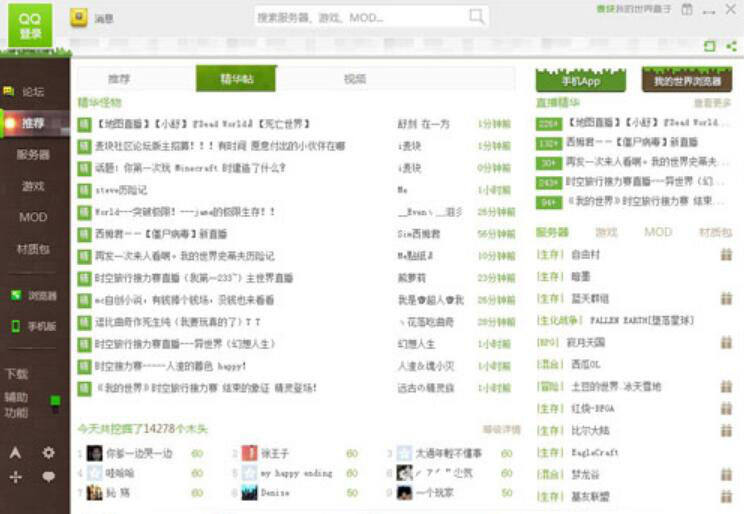Screen dimensions: 744x514
Task: Select the 材质包 tab in right panel
Action: (716, 232)
